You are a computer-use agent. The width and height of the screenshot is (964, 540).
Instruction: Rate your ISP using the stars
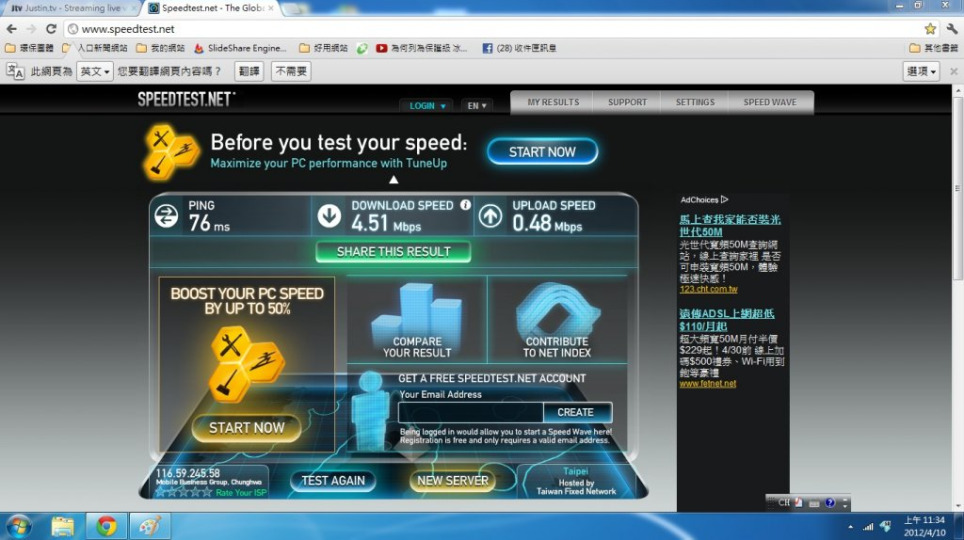(183, 491)
